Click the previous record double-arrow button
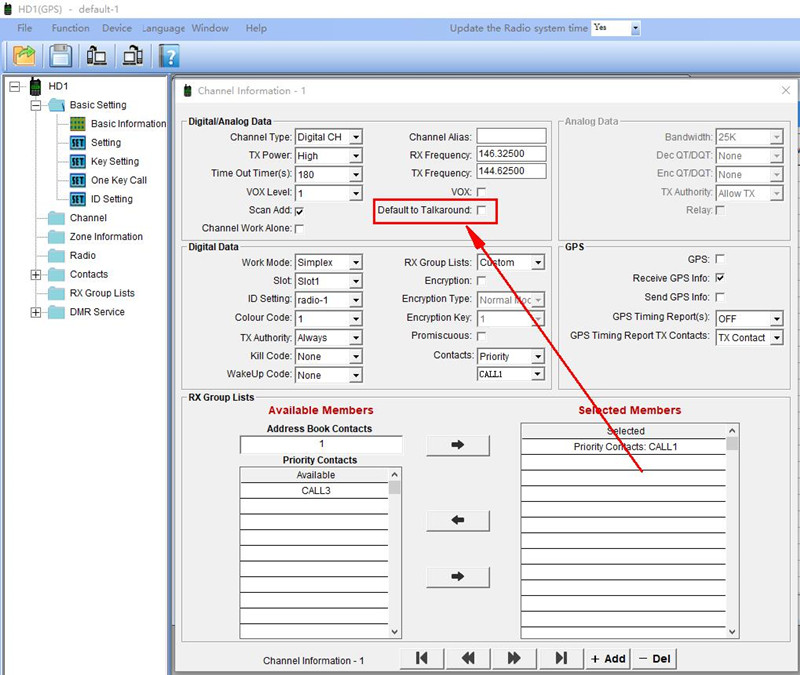 coord(468,658)
